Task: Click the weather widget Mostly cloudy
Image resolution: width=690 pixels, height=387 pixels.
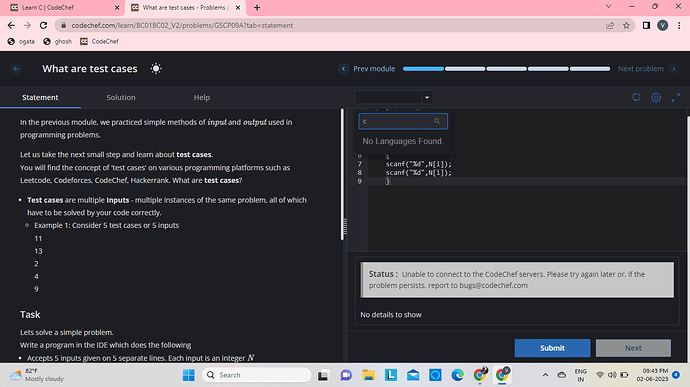Action: (37, 375)
